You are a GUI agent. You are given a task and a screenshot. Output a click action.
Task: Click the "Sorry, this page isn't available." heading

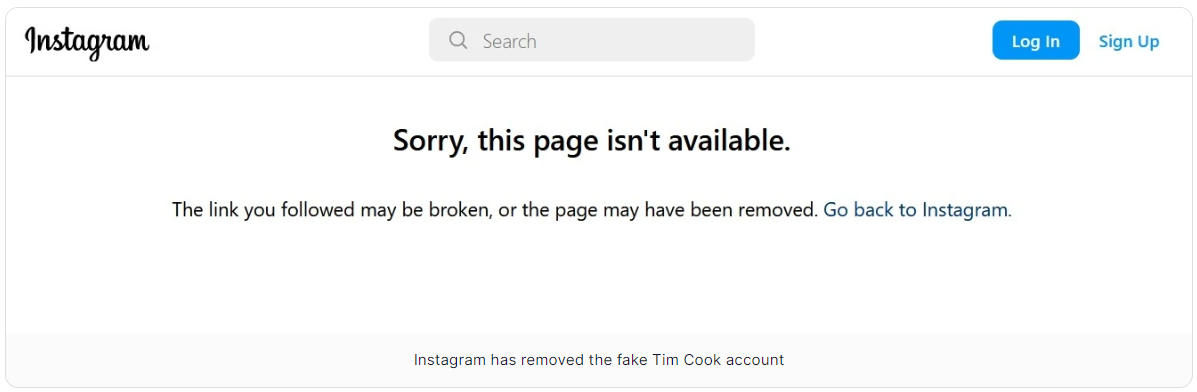(x=592, y=141)
